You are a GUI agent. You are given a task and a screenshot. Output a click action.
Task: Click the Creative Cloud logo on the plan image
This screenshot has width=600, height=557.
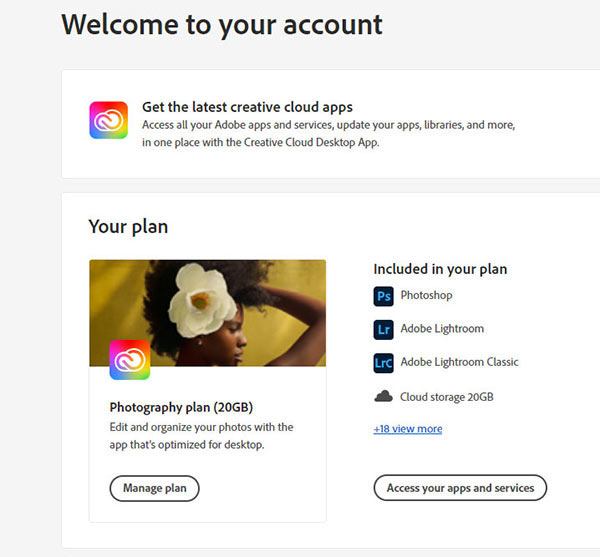pos(130,360)
